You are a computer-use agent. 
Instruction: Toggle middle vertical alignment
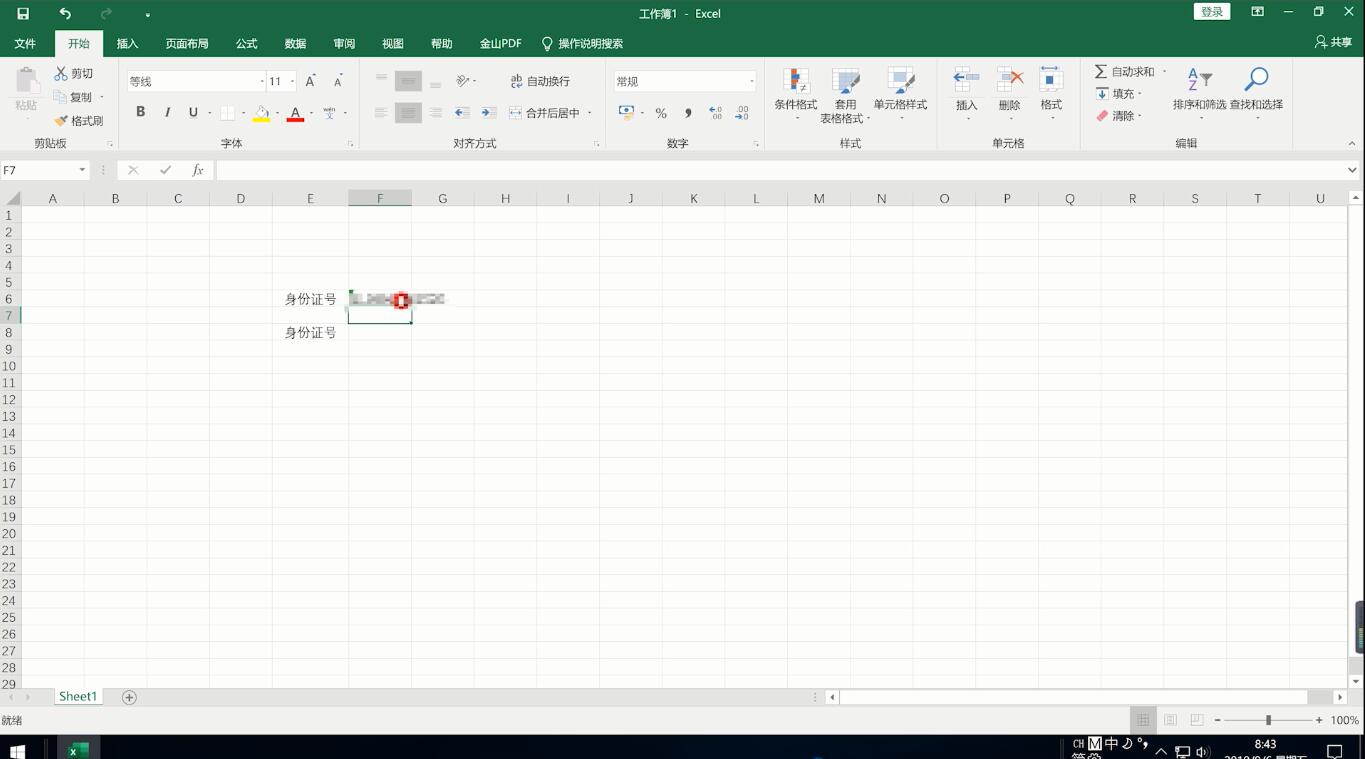[408, 82]
